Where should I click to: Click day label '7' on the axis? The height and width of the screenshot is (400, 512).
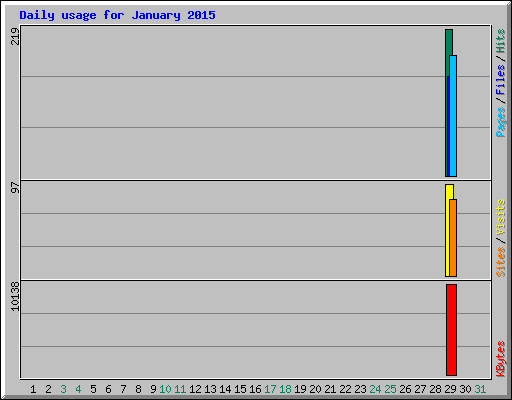coord(123,389)
